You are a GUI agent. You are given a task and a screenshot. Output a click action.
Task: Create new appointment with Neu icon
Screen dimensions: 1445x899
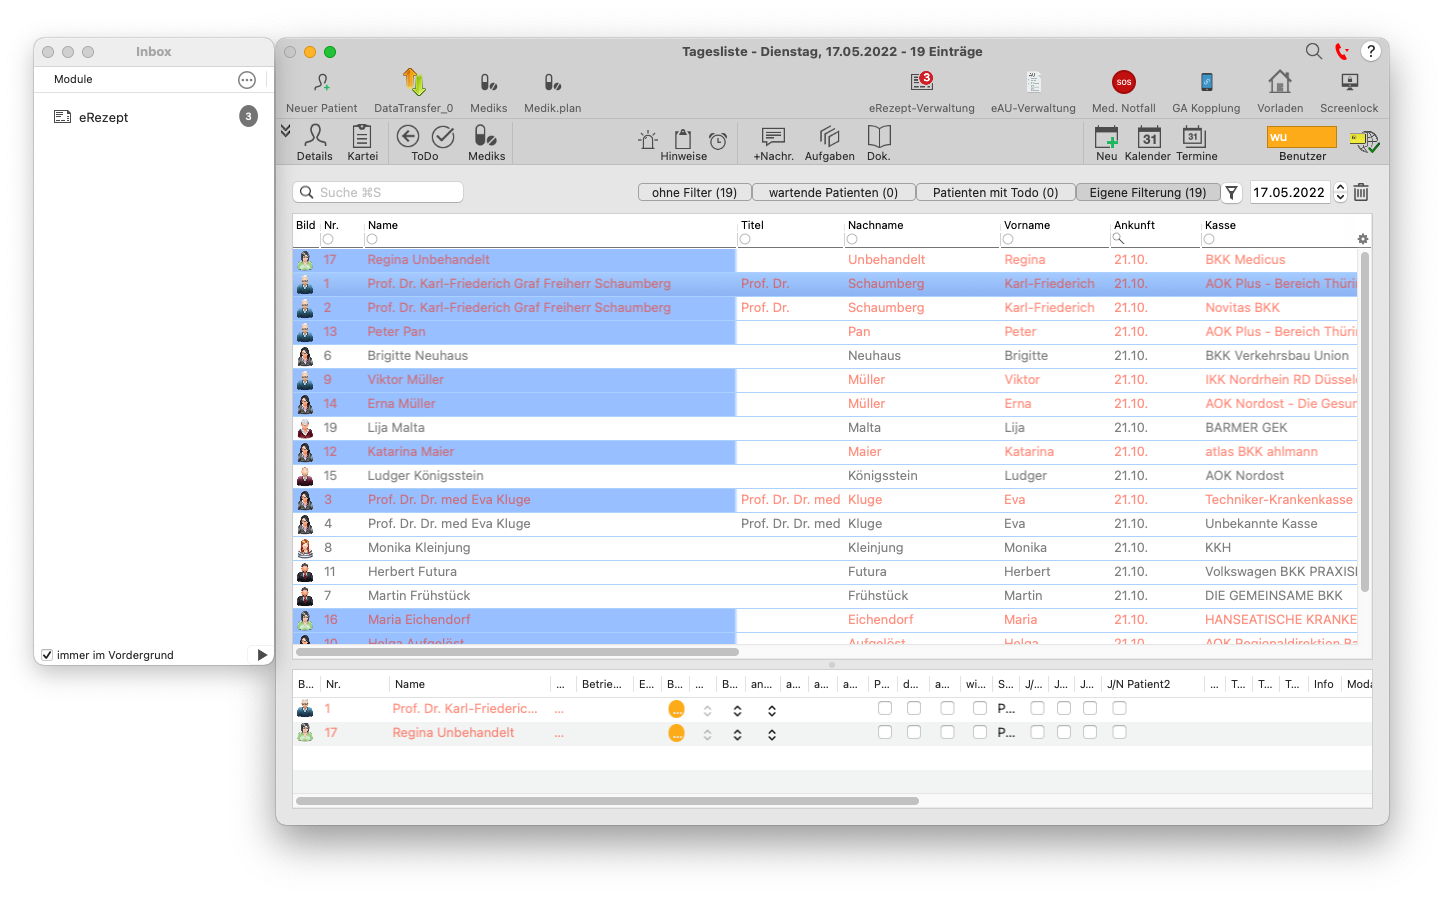tap(1107, 137)
